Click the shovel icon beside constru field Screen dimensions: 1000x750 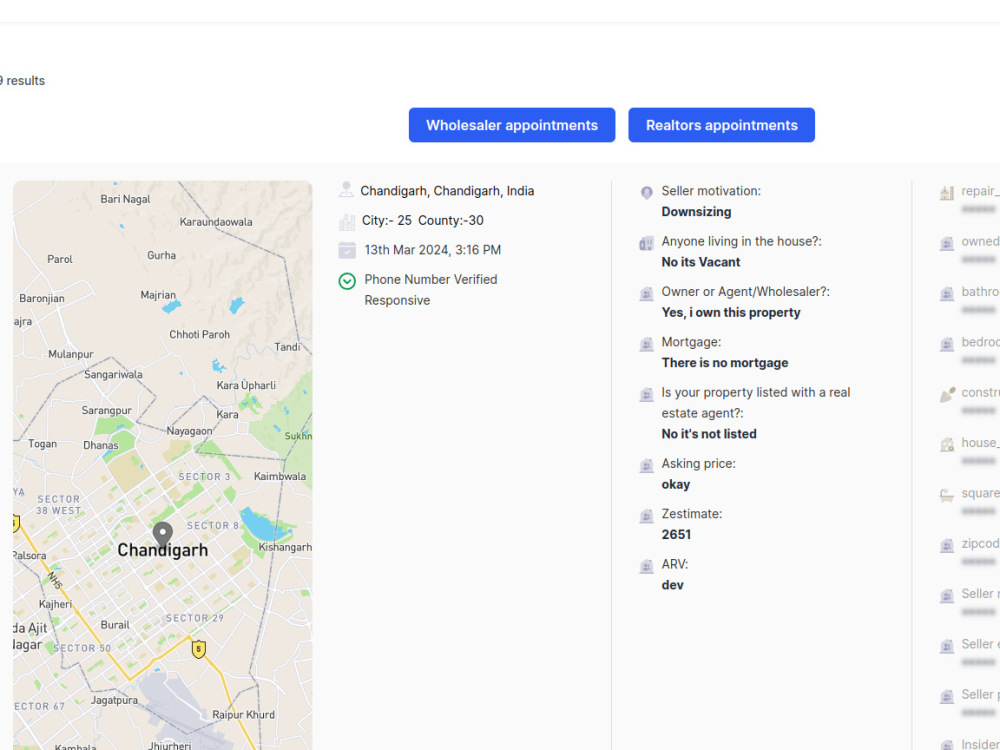click(948, 394)
